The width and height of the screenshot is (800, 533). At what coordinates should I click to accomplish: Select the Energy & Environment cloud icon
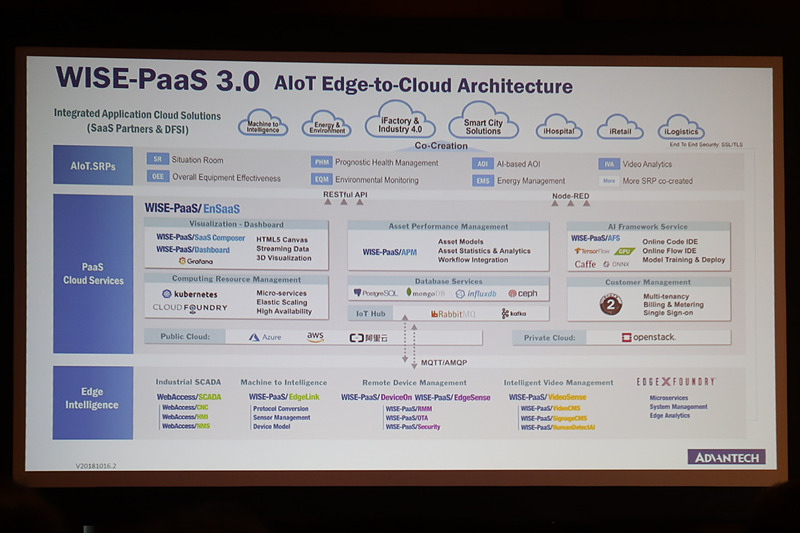pos(327,123)
